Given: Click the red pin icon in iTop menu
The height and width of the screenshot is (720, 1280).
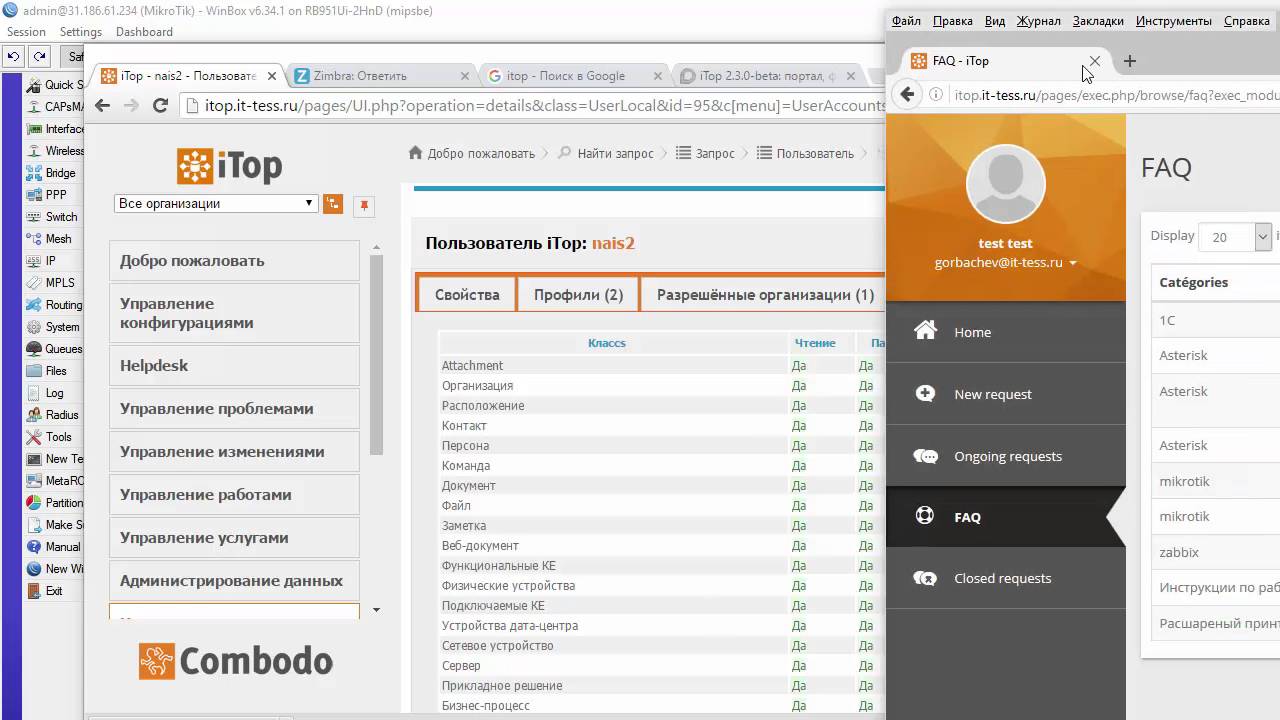Looking at the screenshot, I should click(x=364, y=205).
